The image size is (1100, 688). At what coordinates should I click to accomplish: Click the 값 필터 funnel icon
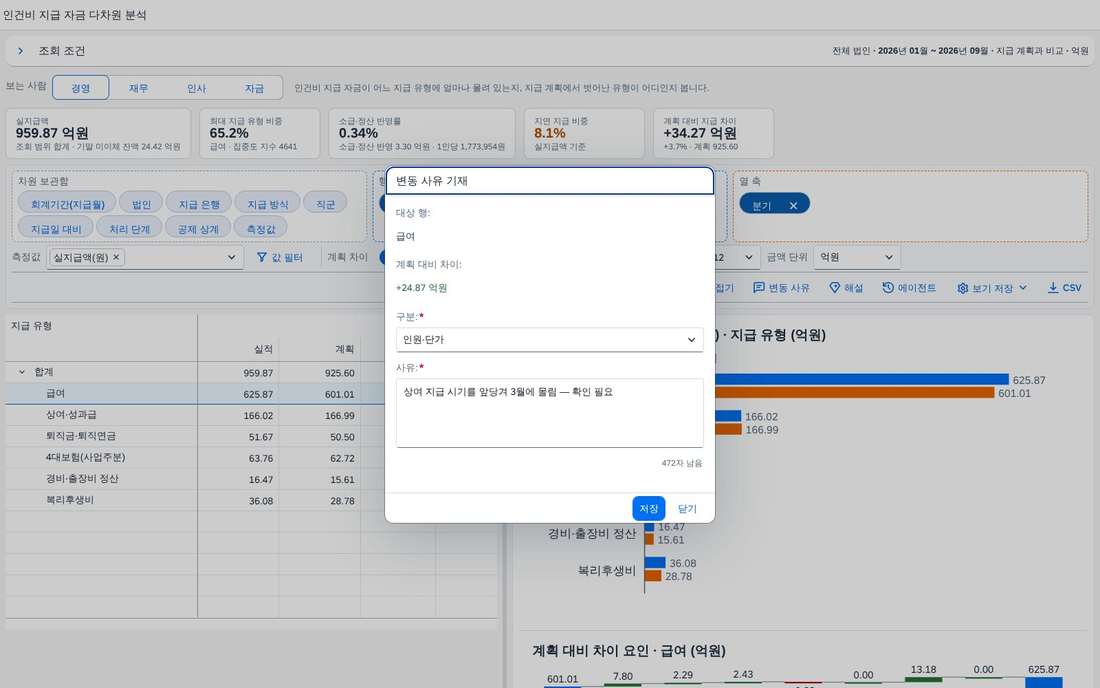(x=262, y=257)
